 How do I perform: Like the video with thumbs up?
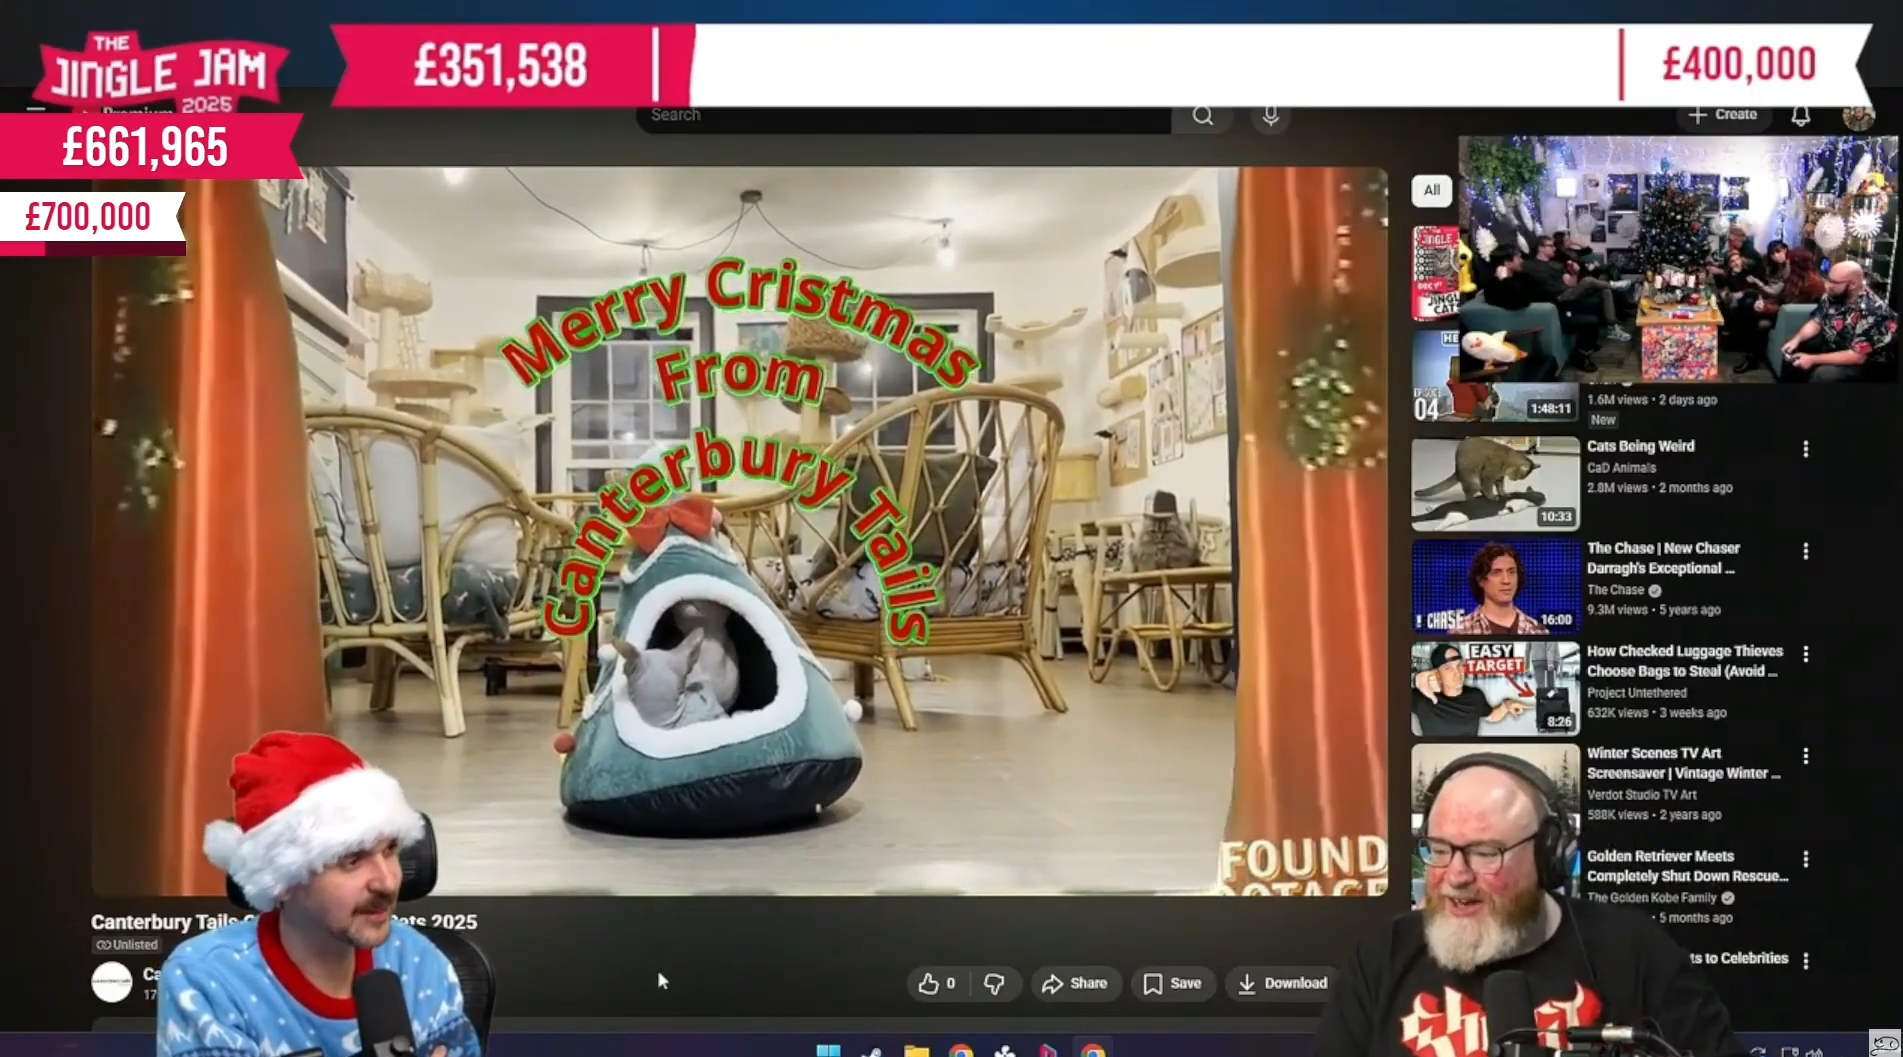(x=936, y=983)
